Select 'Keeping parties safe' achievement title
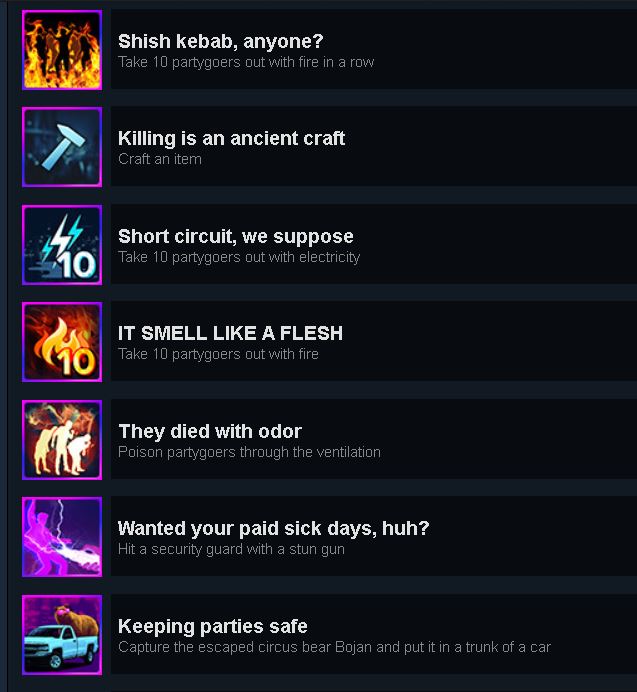 [213, 626]
